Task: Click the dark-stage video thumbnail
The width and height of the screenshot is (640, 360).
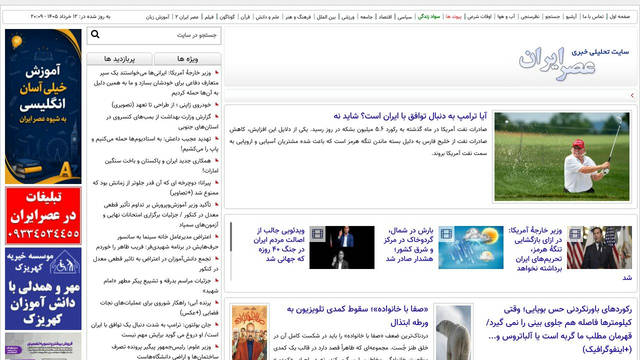Action: (342, 247)
